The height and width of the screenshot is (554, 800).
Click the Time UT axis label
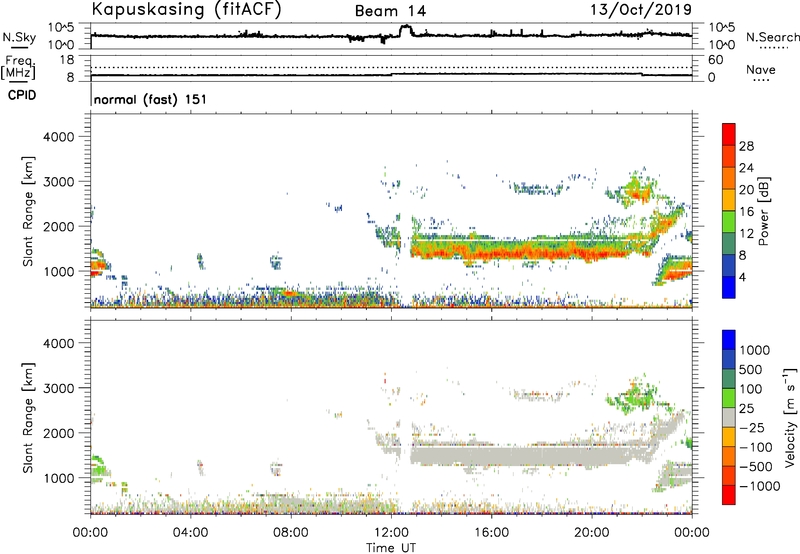(x=391, y=548)
